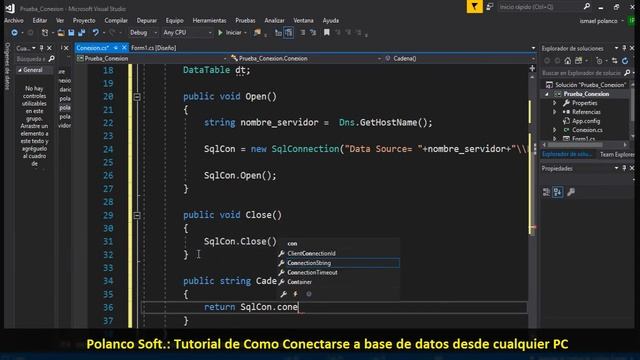
Task: Click the uncomment selection toolbar icon
Action: (313, 33)
